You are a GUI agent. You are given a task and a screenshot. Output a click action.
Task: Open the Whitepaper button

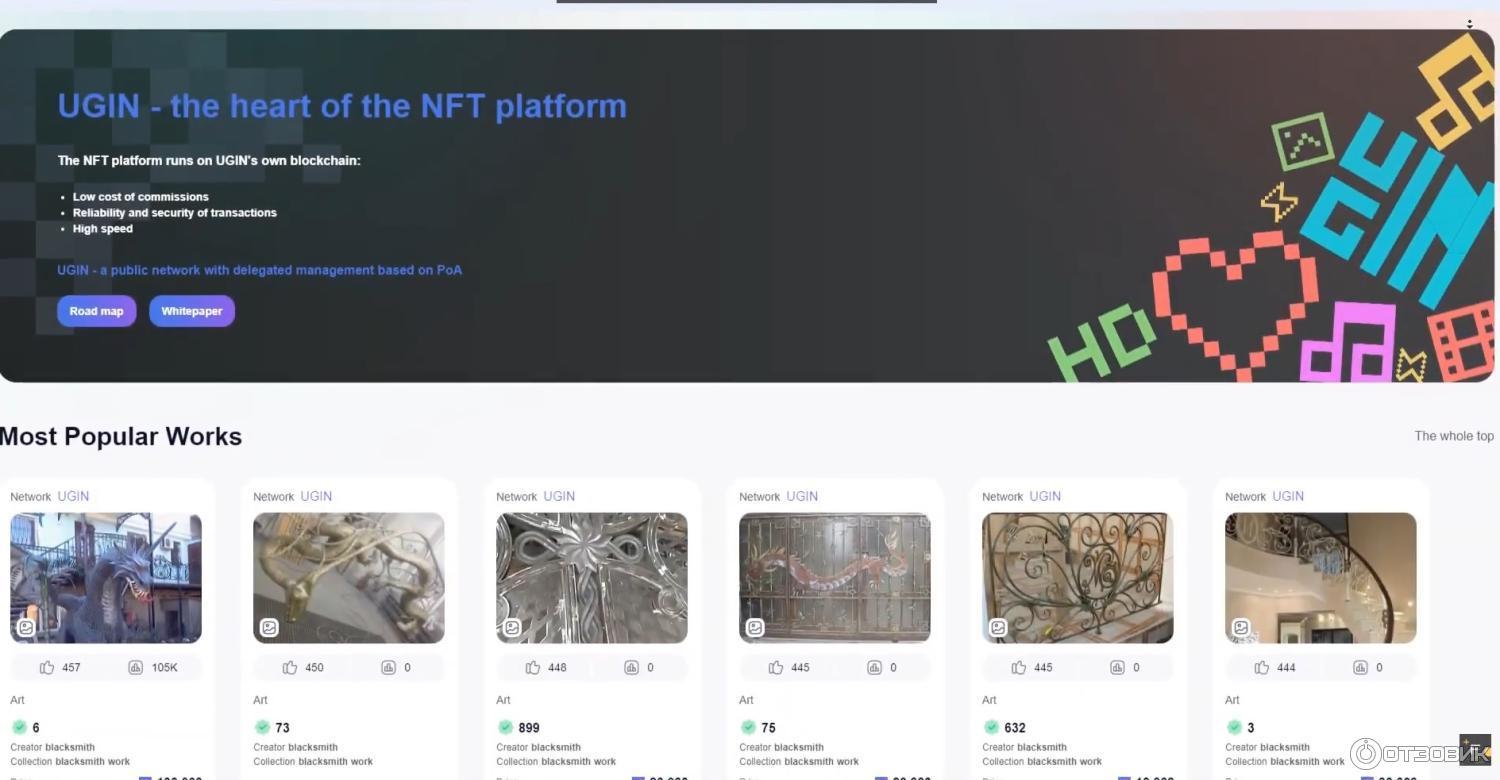pyautogui.click(x=192, y=311)
